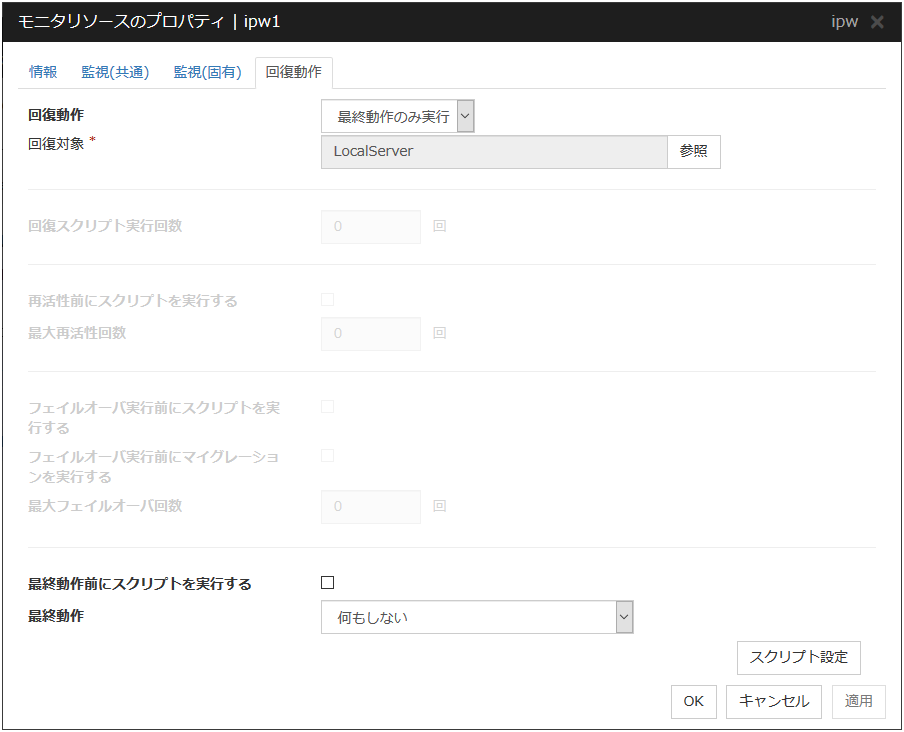Open the 監視(共通) tab
This screenshot has height=732, width=904.
(x=115, y=72)
